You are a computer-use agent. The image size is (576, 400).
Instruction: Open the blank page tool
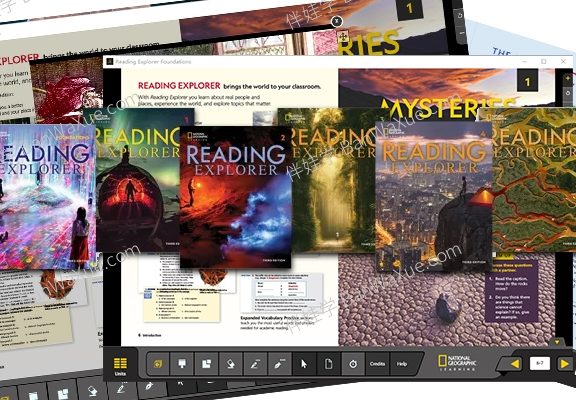pyautogui.click(x=328, y=364)
